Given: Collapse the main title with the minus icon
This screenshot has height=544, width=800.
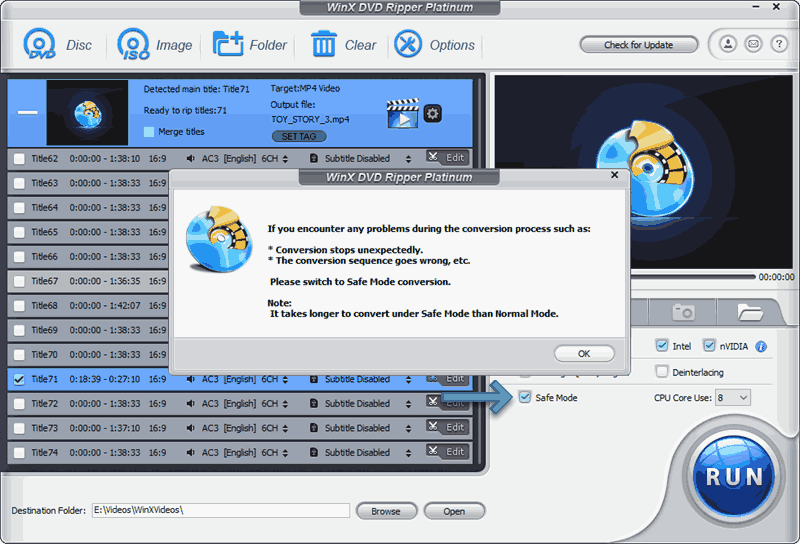Looking at the screenshot, I should tap(28, 112).
